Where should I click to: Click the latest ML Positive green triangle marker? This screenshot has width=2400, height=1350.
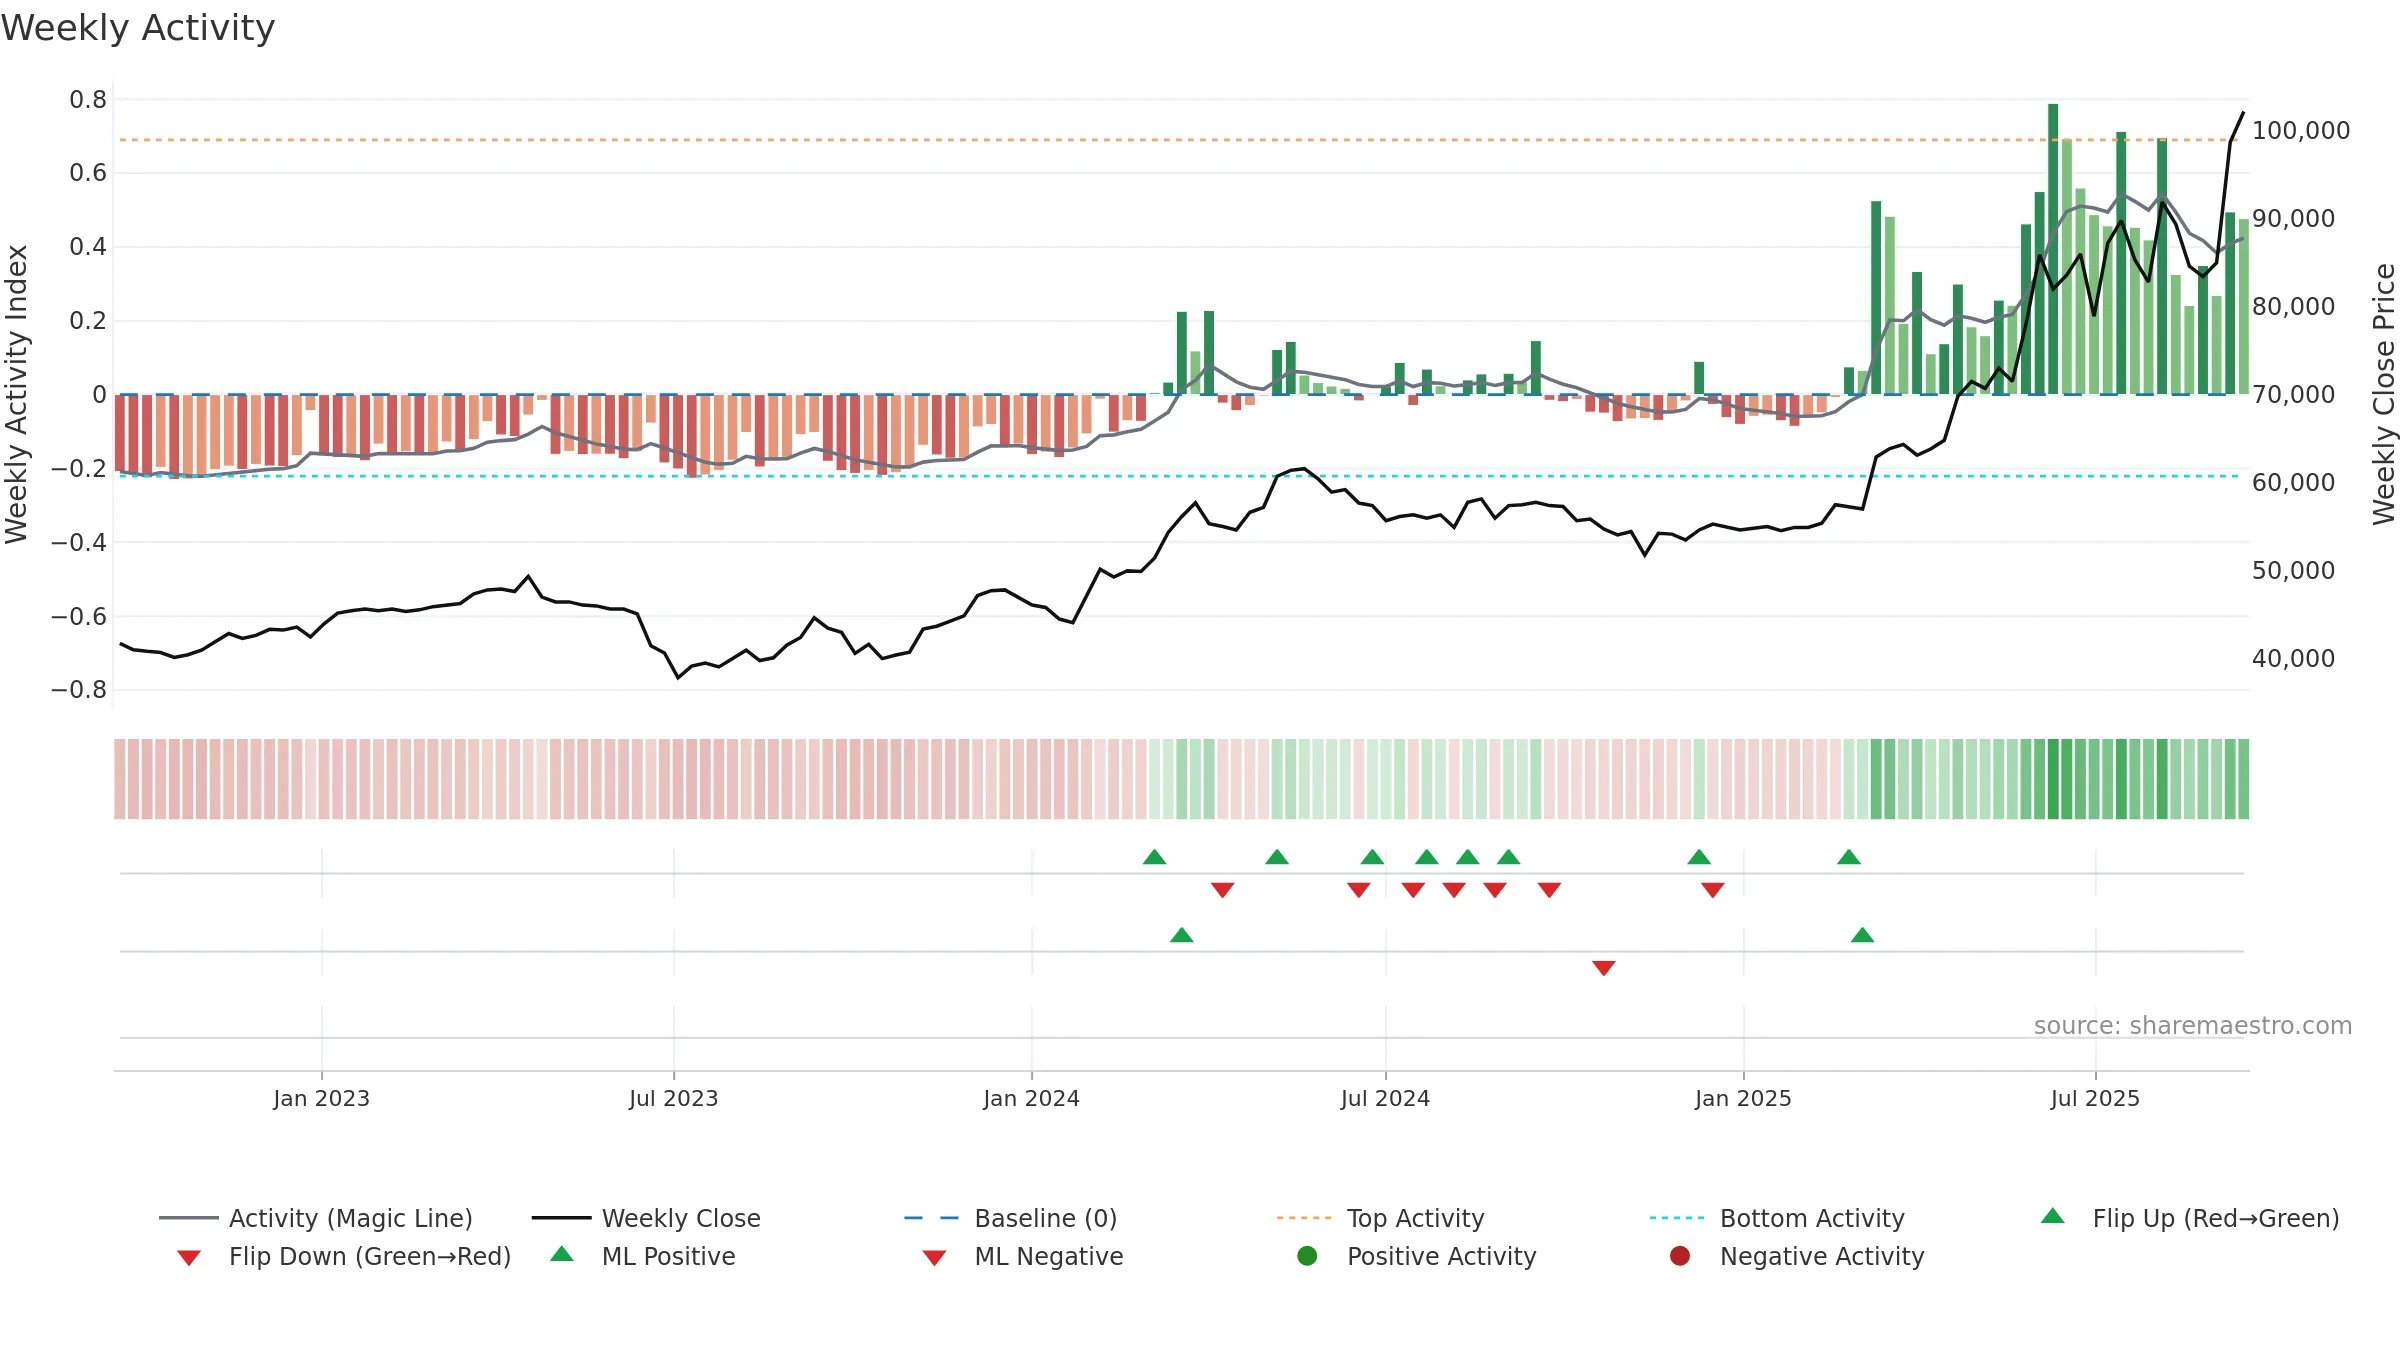pos(1862,935)
